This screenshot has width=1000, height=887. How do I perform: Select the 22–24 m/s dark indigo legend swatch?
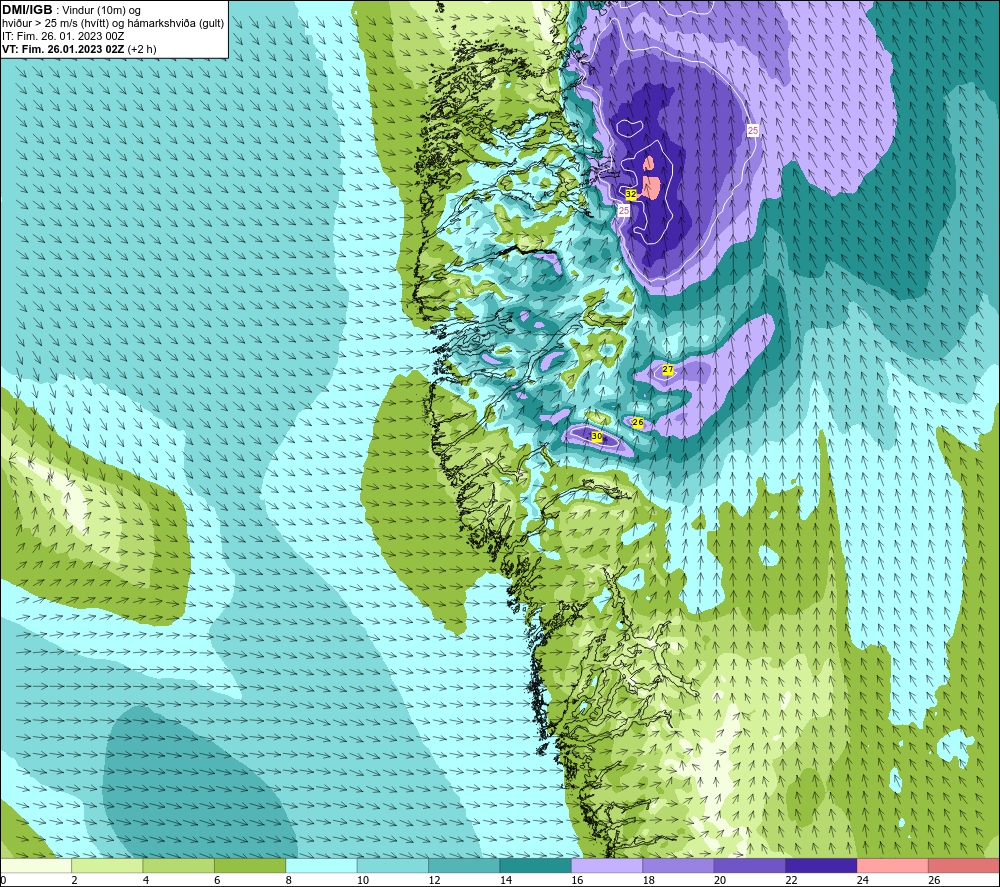click(821, 865)
